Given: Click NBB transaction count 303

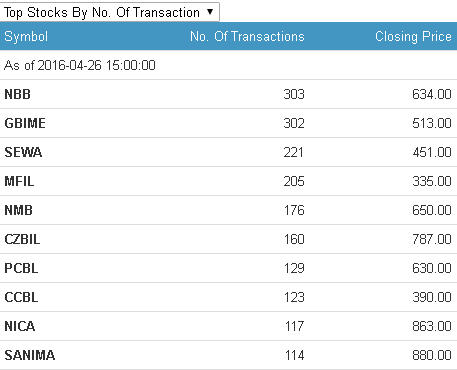Looking at the screenshot, I should tap(294, 94).
